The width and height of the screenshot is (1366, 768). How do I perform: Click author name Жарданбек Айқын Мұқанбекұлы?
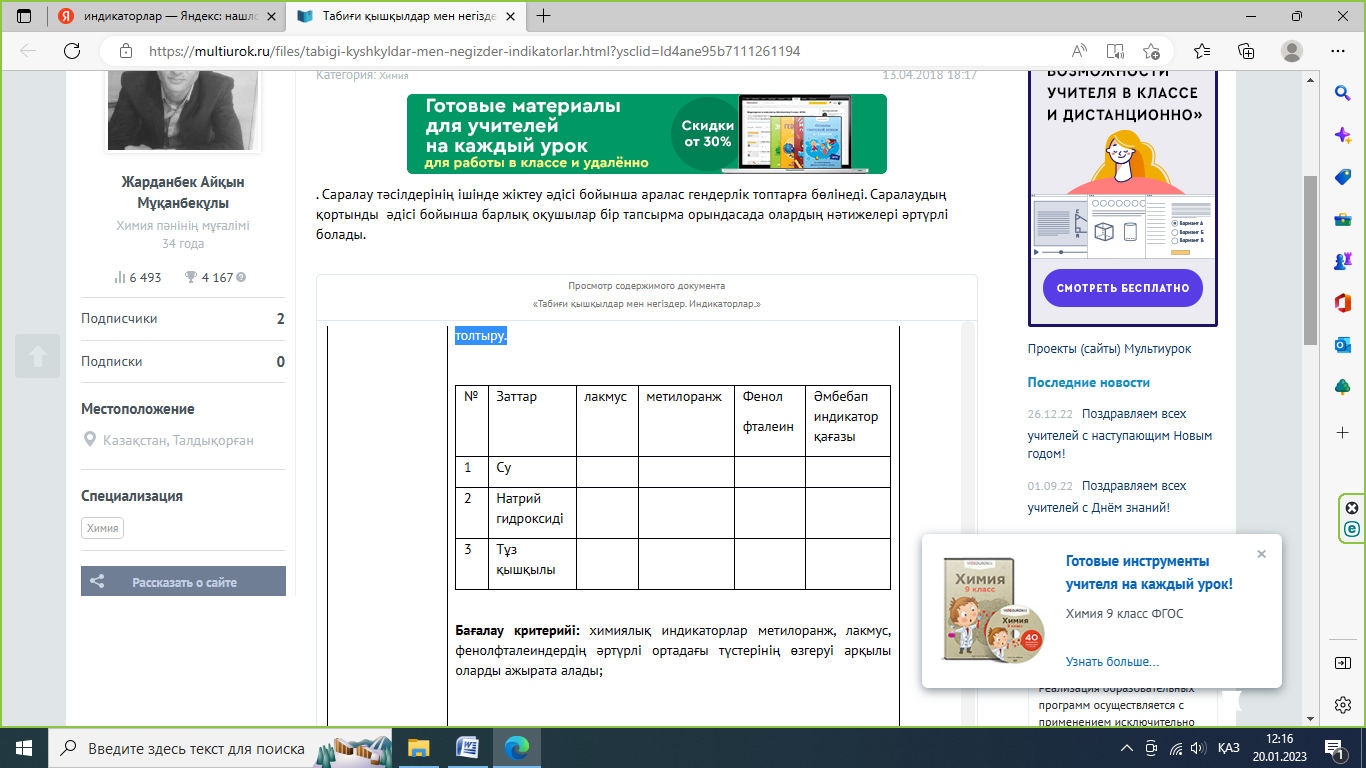tap(182, 192)
